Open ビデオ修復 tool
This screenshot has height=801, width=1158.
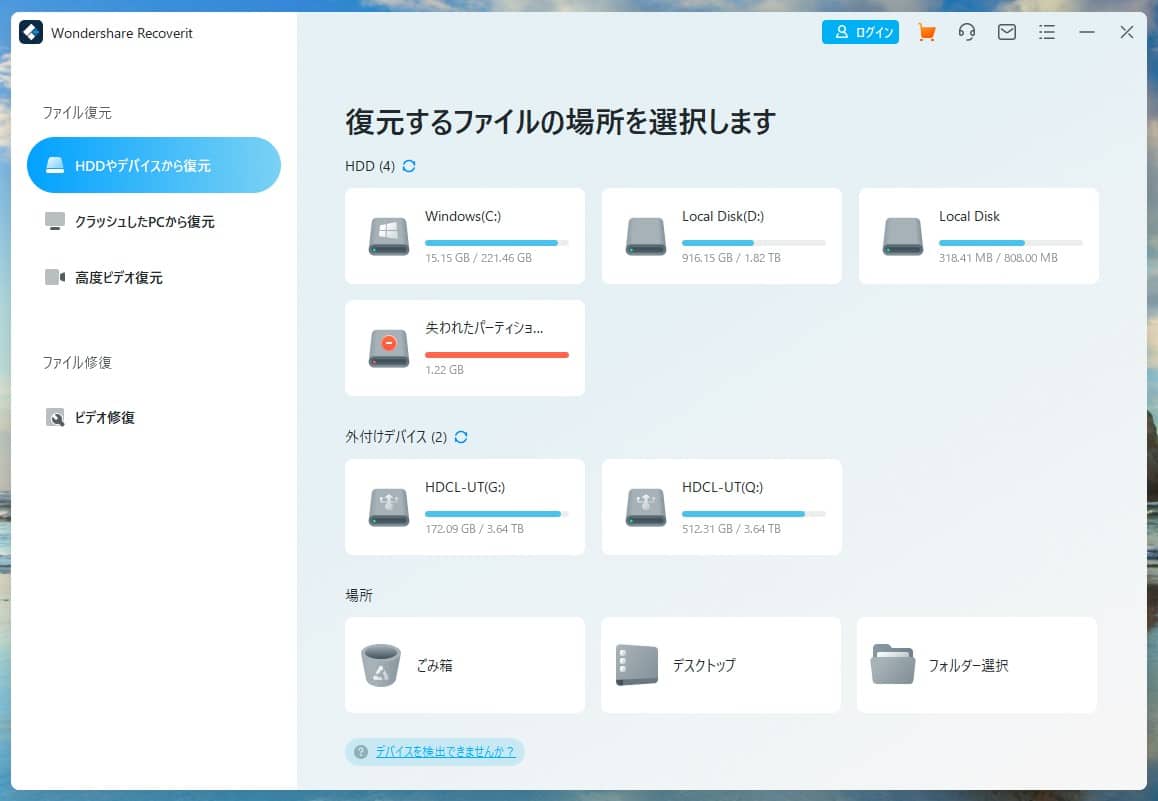[x=104, y=418]
